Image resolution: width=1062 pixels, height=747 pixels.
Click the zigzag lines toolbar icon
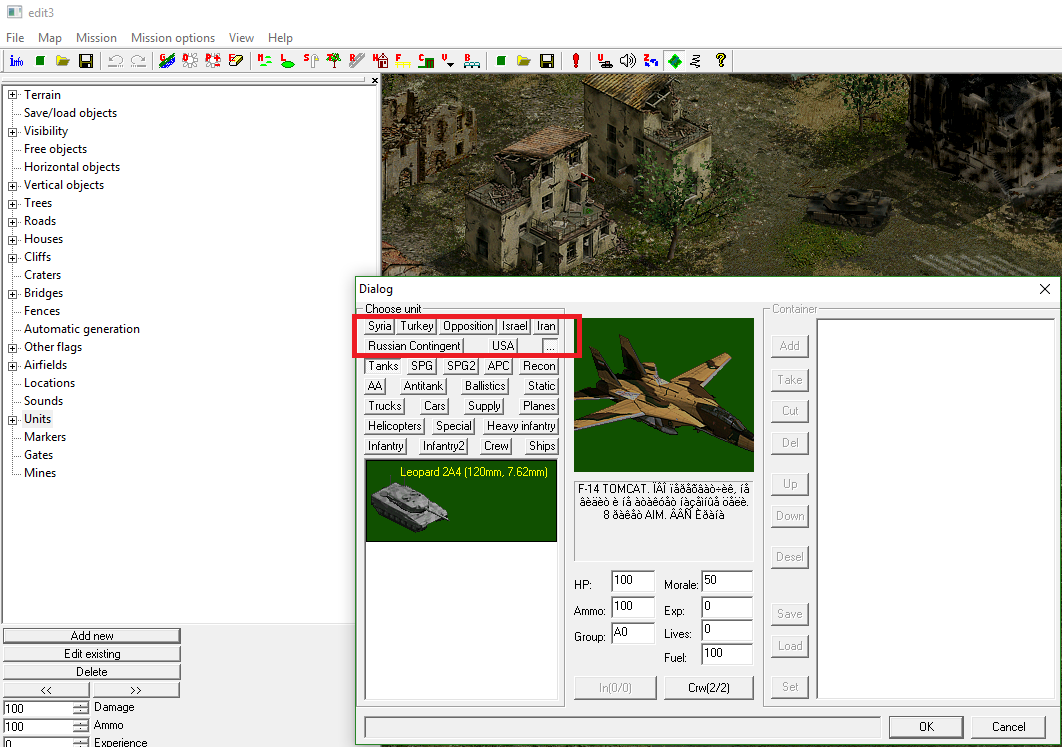tap(696, 61)
